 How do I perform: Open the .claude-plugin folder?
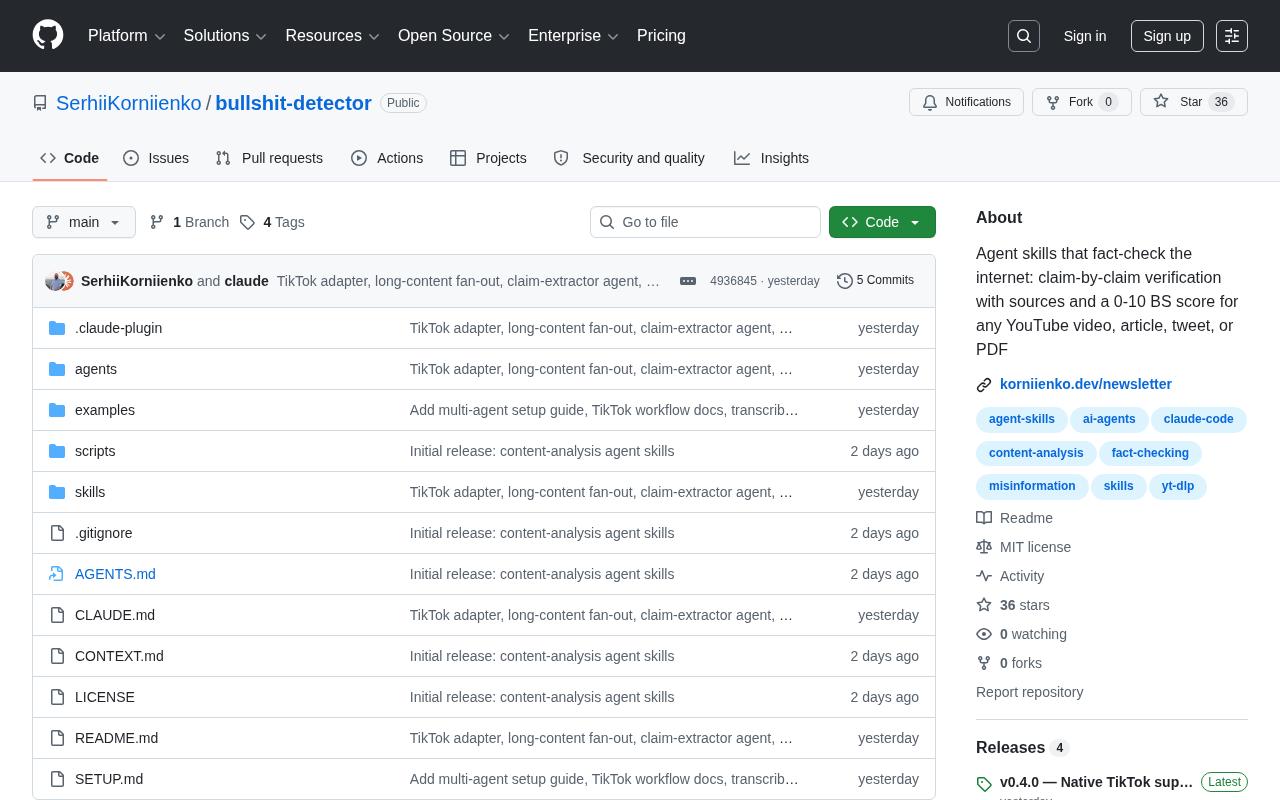(x=118, y=328)
